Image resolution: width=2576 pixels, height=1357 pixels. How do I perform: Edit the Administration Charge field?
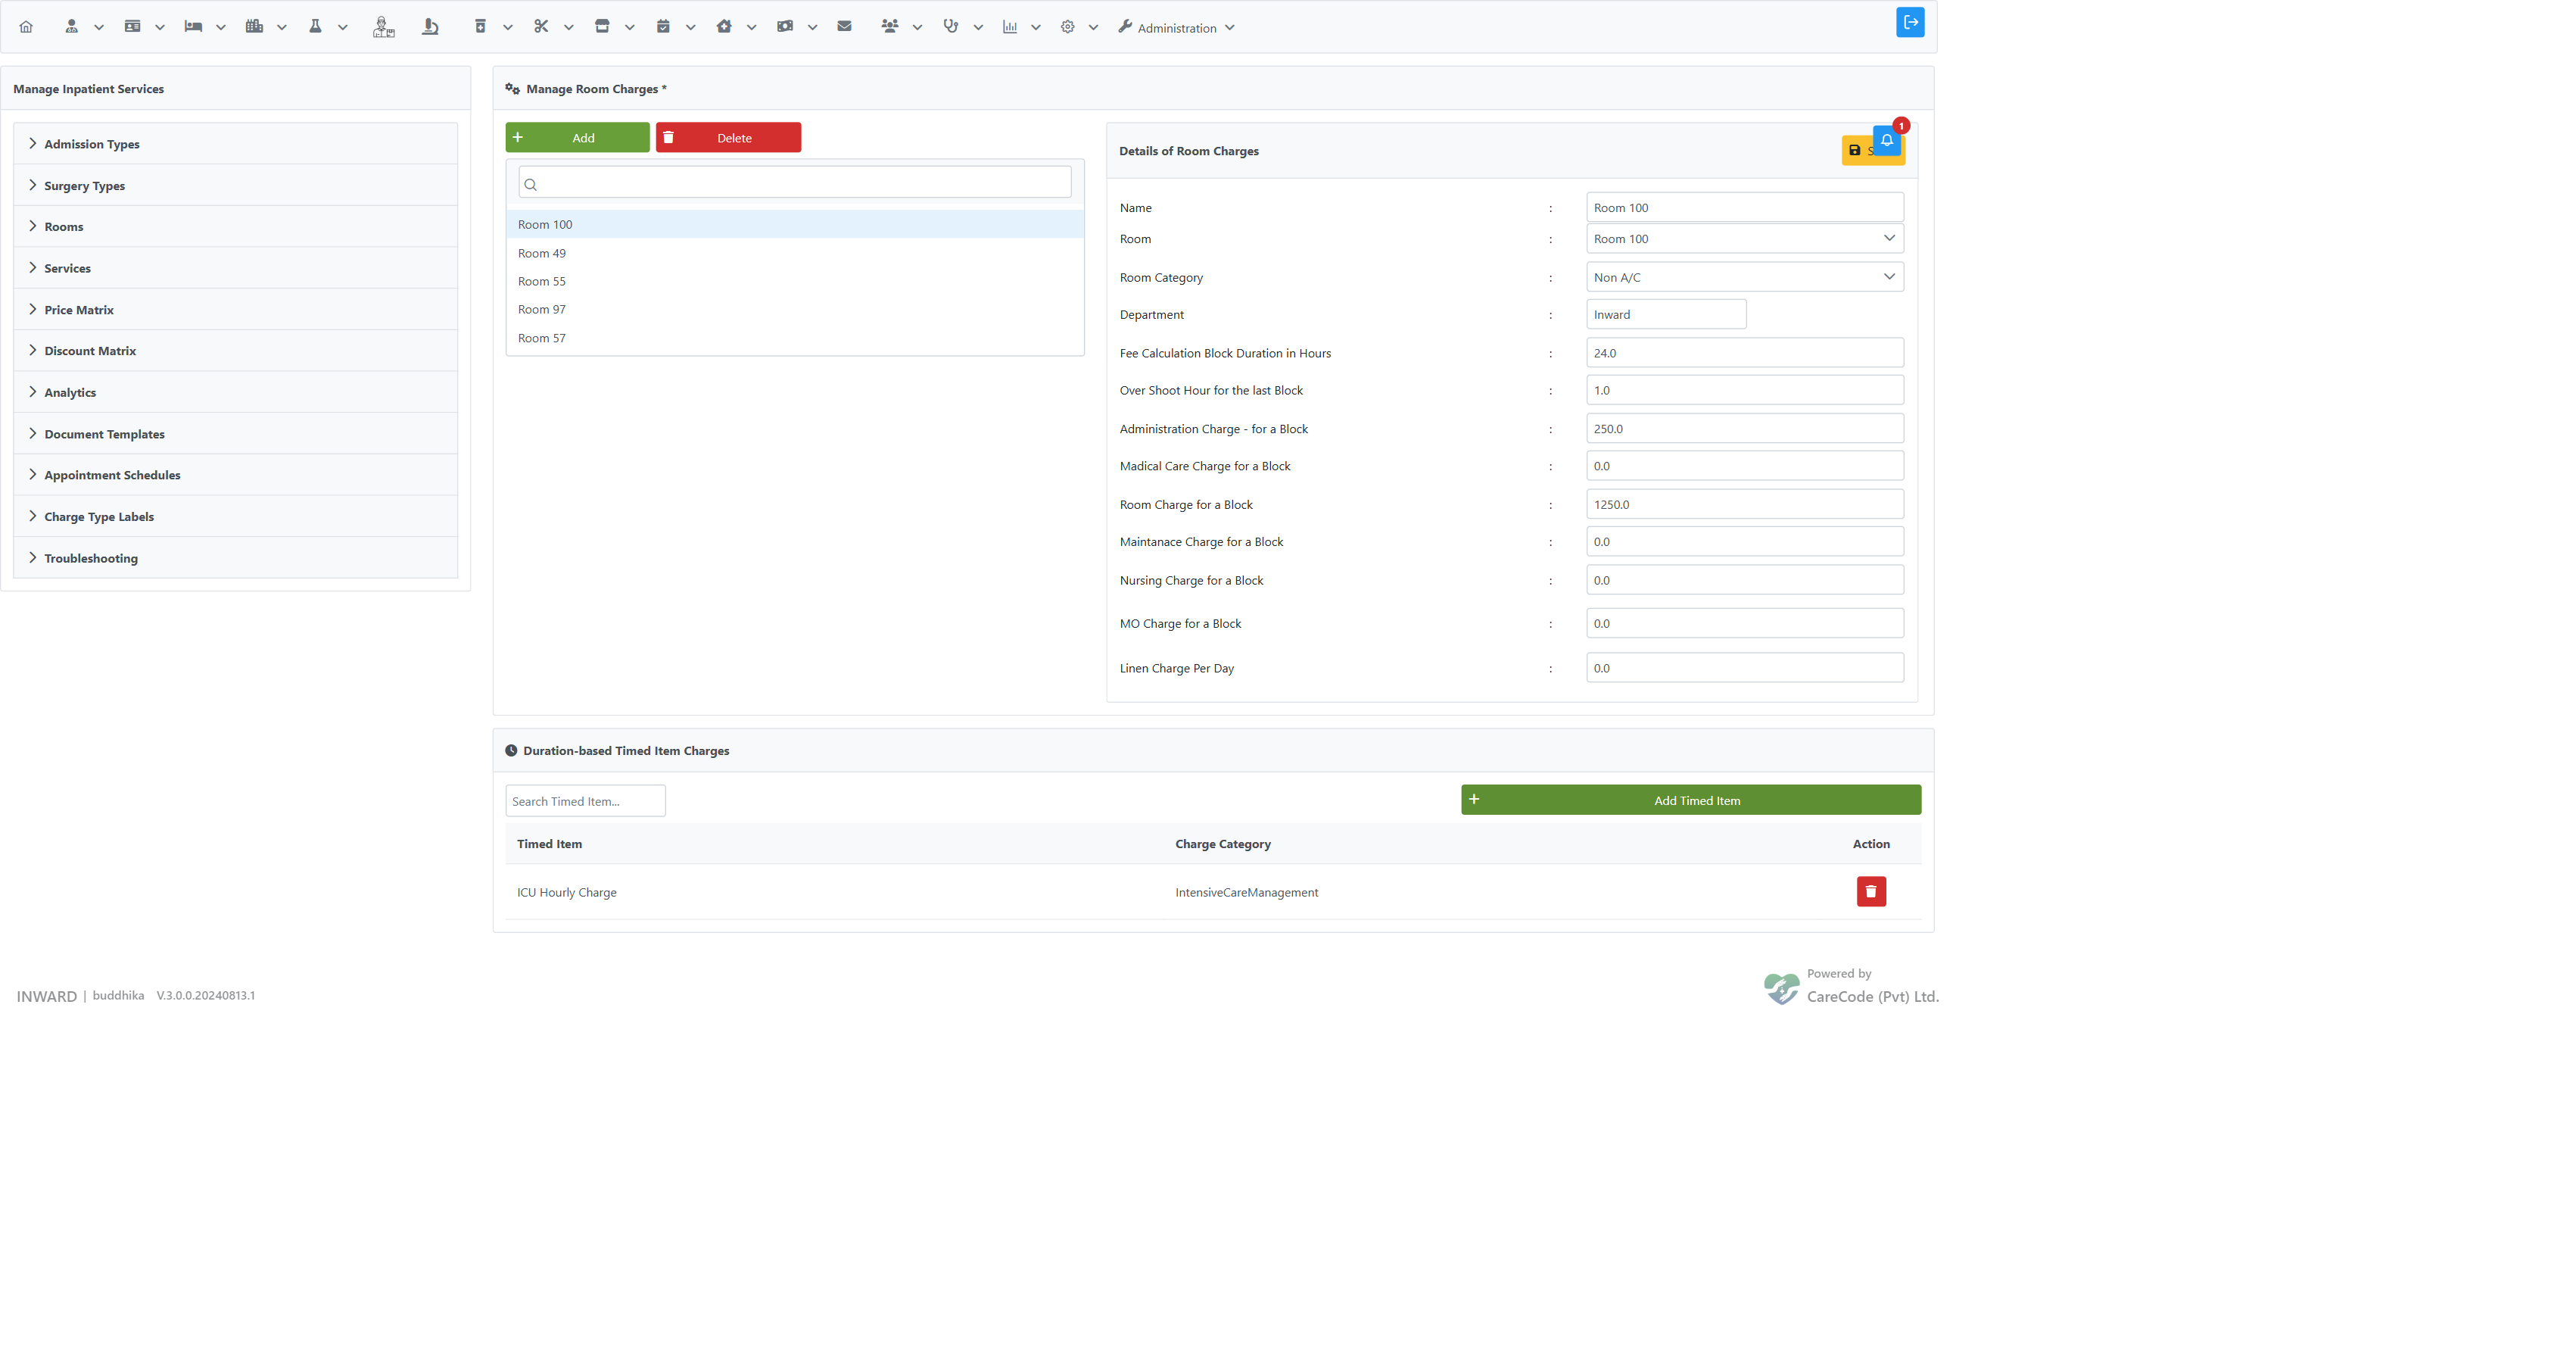tap(1744, 429)
